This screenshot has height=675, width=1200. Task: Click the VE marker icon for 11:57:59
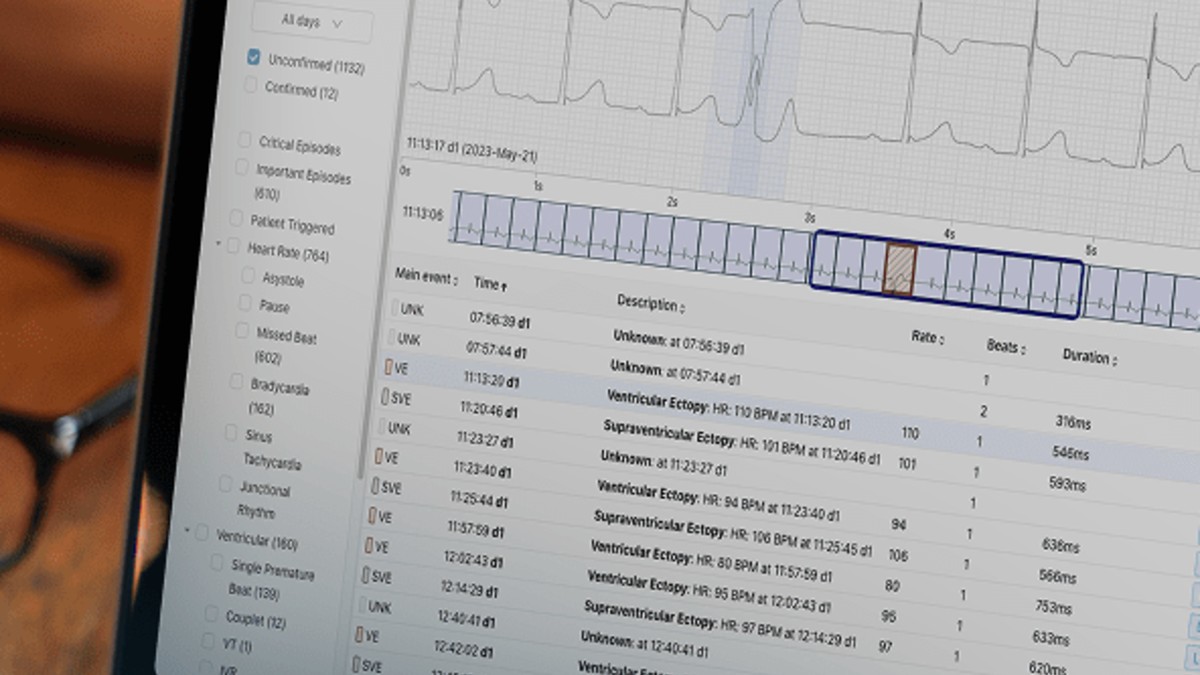372,516
